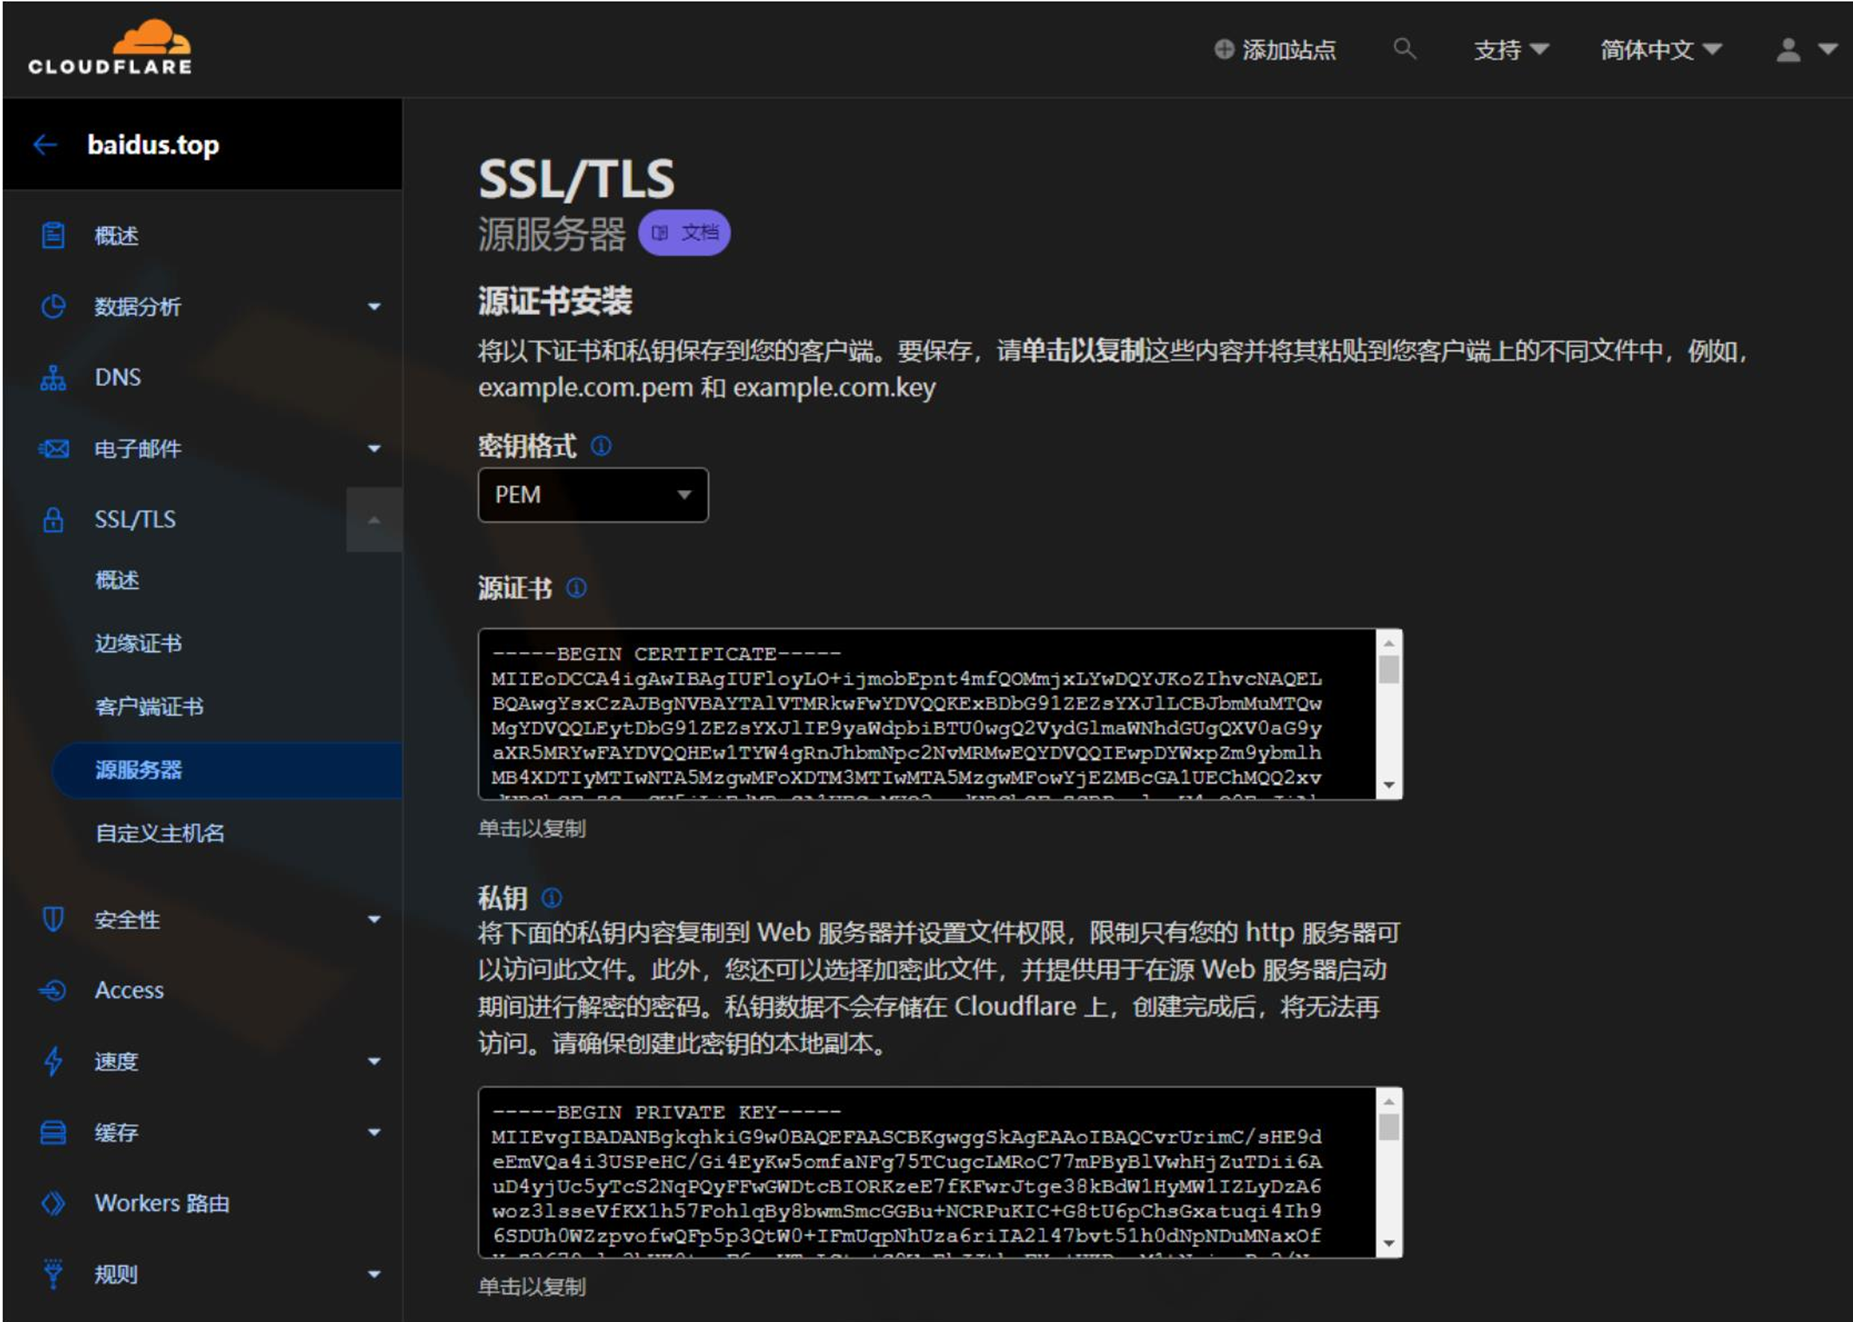Click certificate box scrollbar thumb
This screenshot has height=1322, width=1853.
(1389, 669)
